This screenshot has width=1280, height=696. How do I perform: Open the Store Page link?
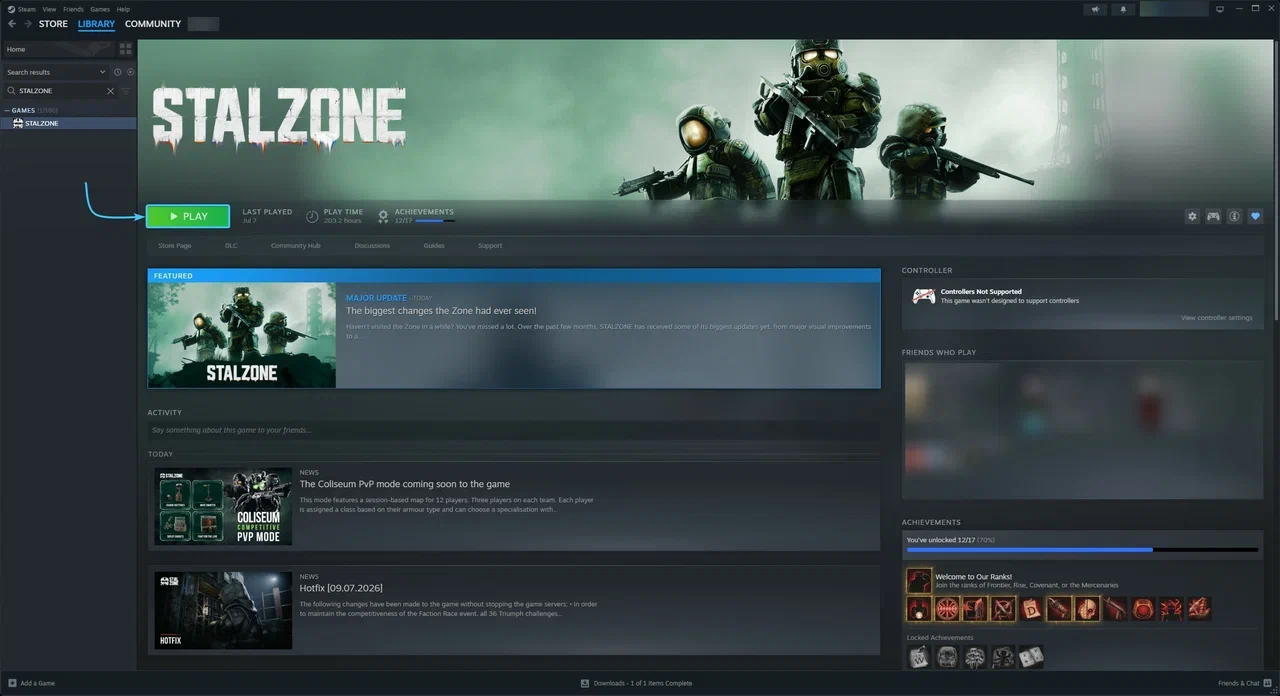click(x=175, y=245)
